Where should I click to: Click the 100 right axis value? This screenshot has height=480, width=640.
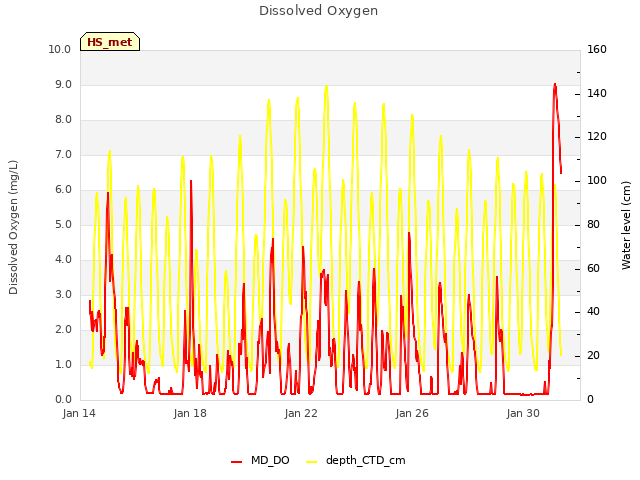(597, 180)
